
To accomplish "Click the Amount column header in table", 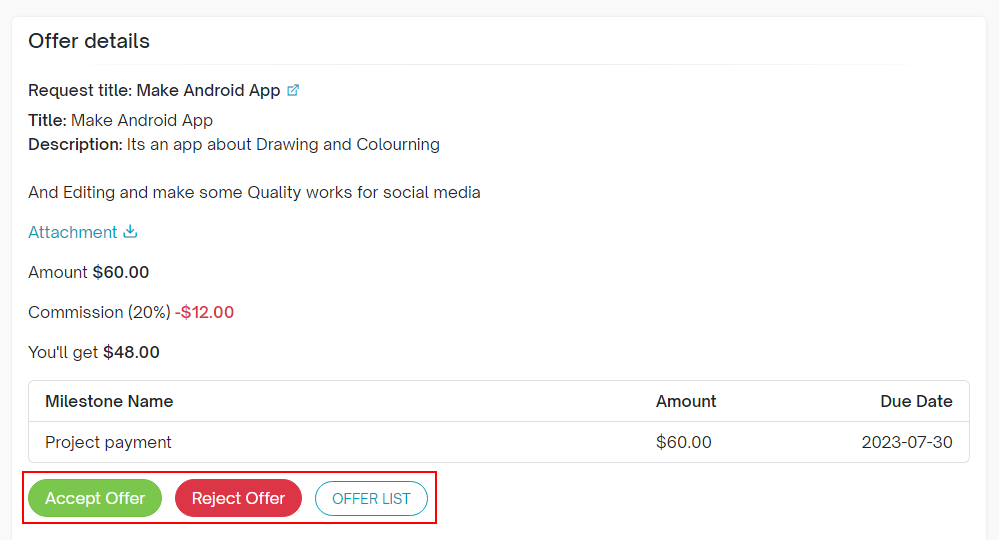I will tap(686, 401).
